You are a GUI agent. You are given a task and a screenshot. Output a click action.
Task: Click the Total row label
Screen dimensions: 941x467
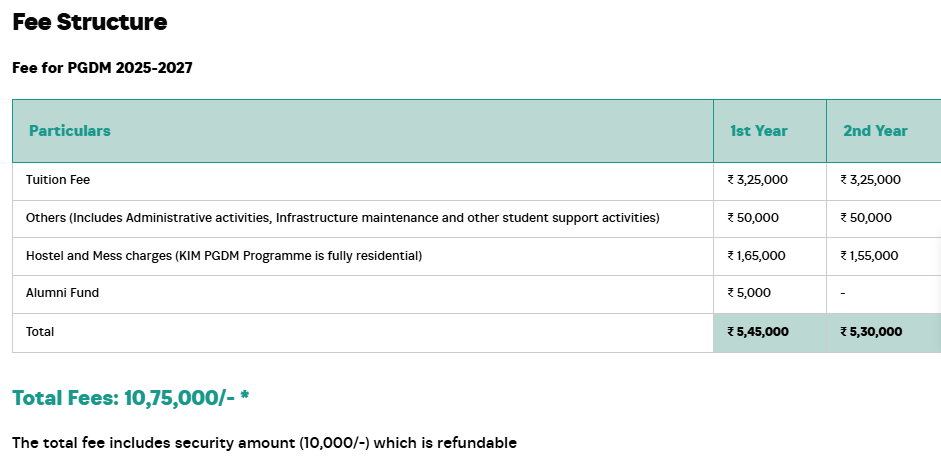(40, 332)
